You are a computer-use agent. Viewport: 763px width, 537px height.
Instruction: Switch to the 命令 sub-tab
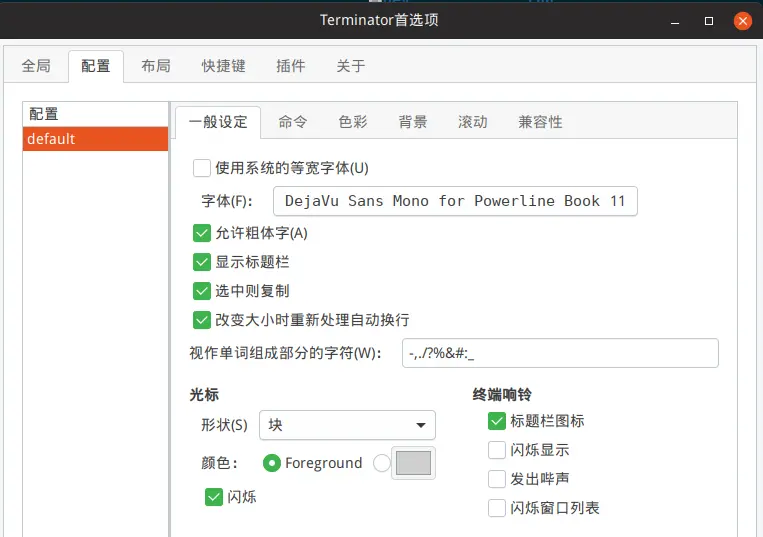point(292,122)
